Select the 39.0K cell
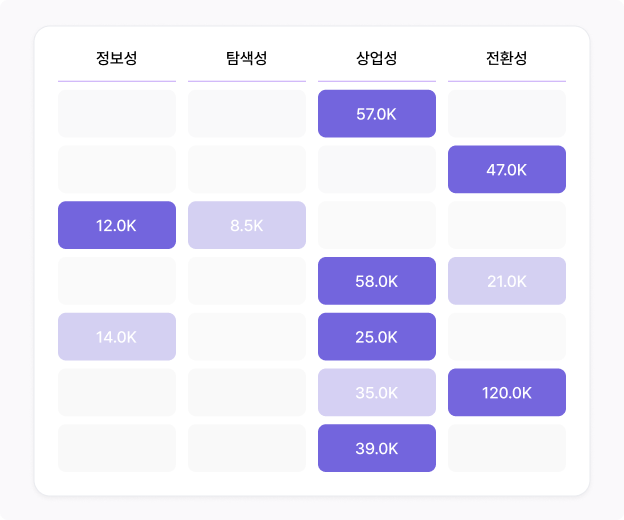This screenshot has width=624, height=520. point(377,448)
